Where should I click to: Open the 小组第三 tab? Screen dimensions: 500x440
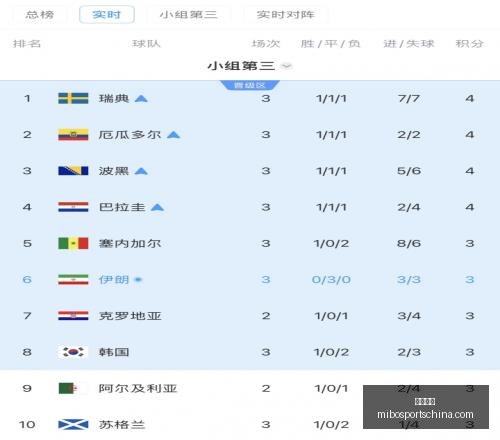tap(189, 15)
